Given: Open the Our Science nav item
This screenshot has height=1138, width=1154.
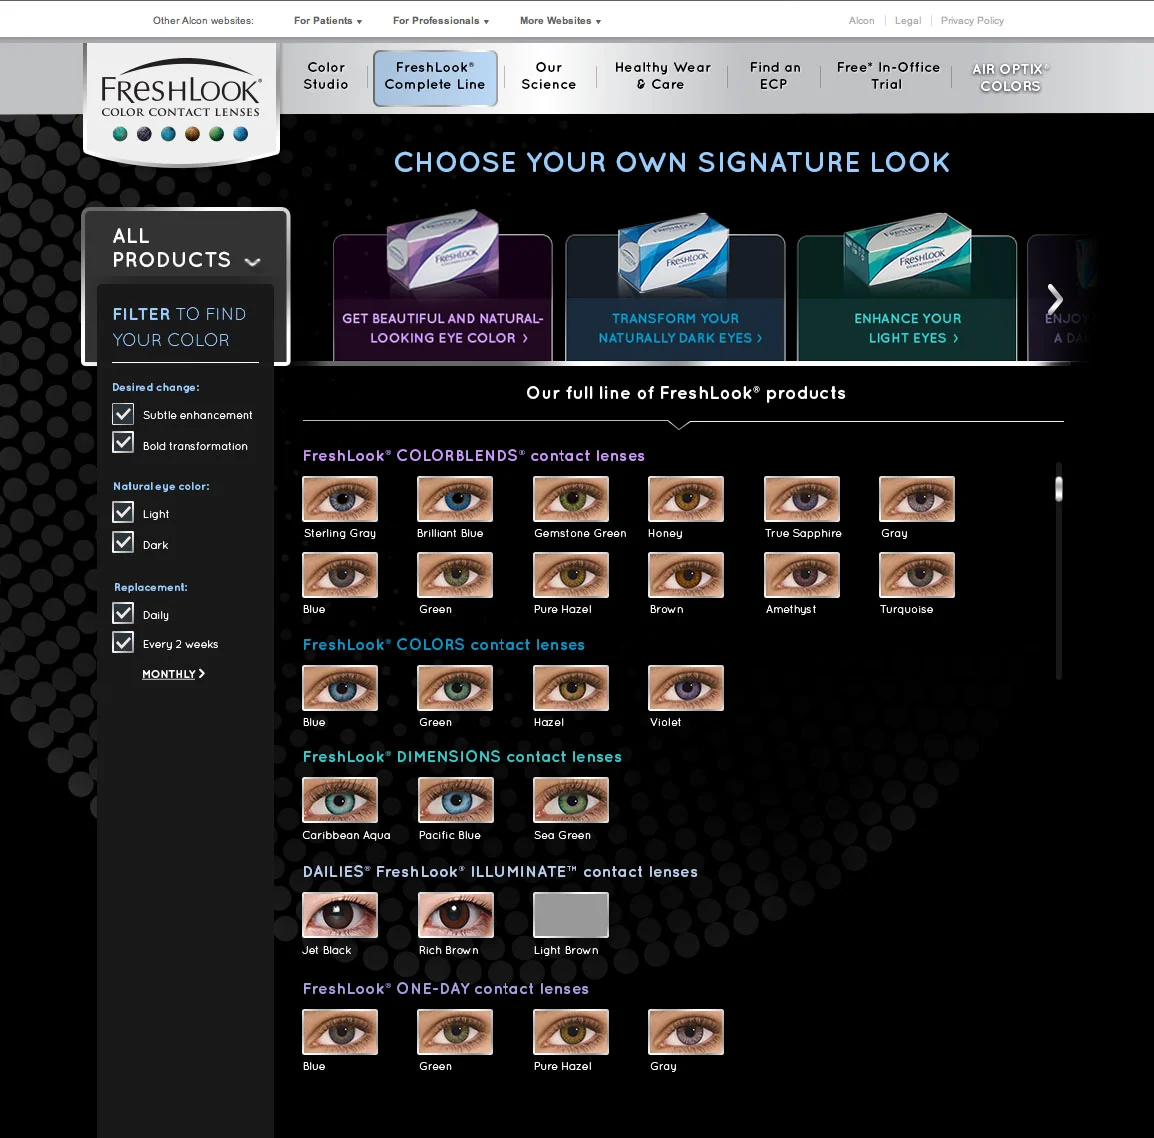Looking at the screenshot, I should pyautogui.click(x=548, y=76).
